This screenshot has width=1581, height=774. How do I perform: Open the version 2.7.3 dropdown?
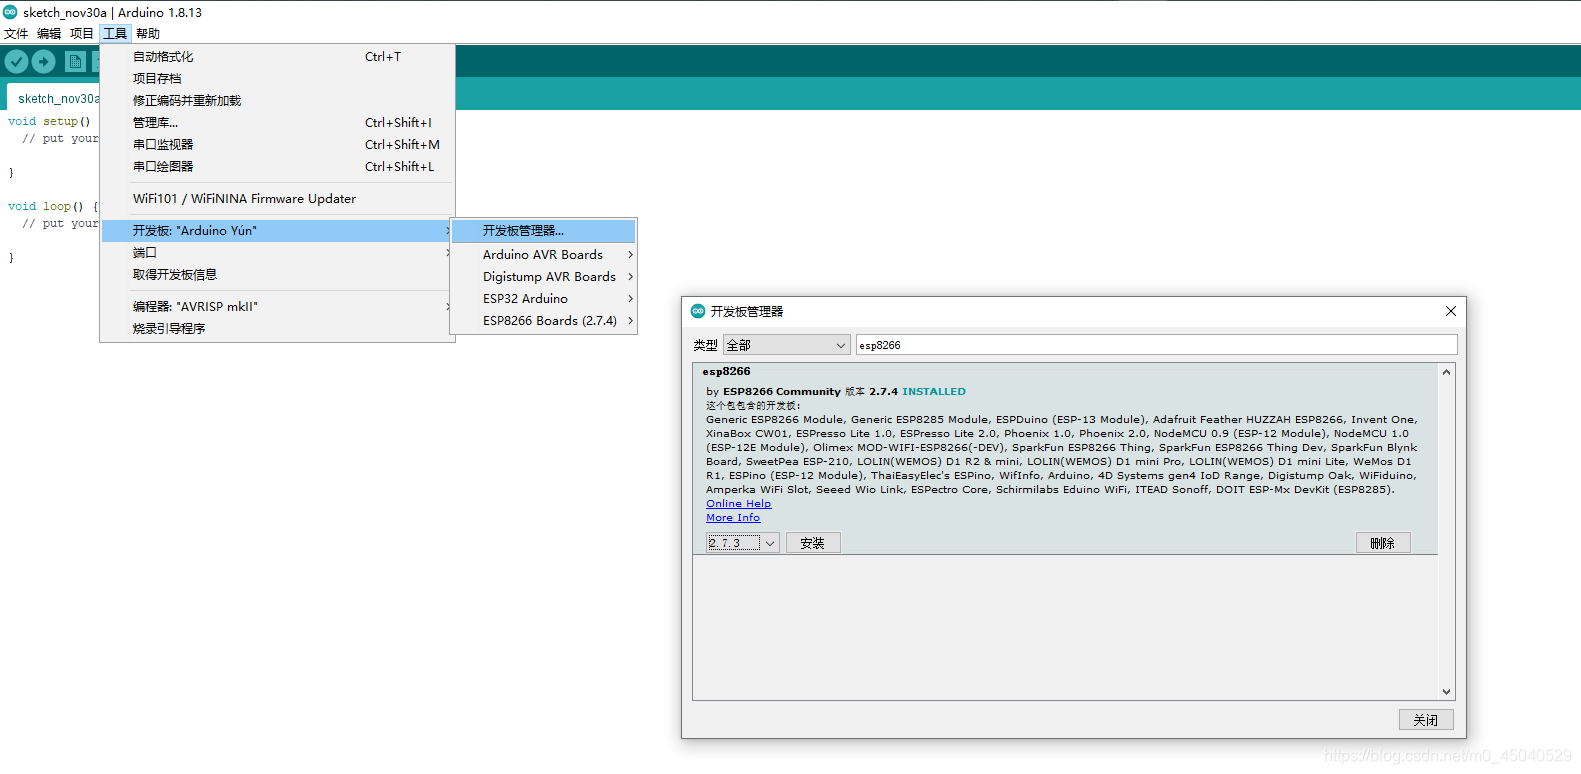[742, 543]
